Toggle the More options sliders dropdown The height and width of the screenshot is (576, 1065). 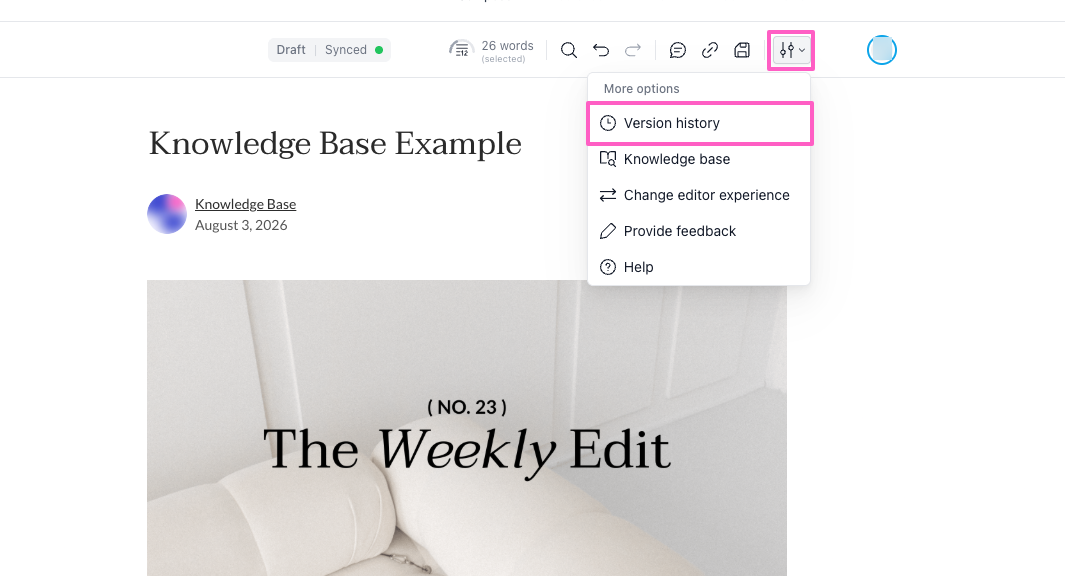pyautogui.click(x=791, y=50)
